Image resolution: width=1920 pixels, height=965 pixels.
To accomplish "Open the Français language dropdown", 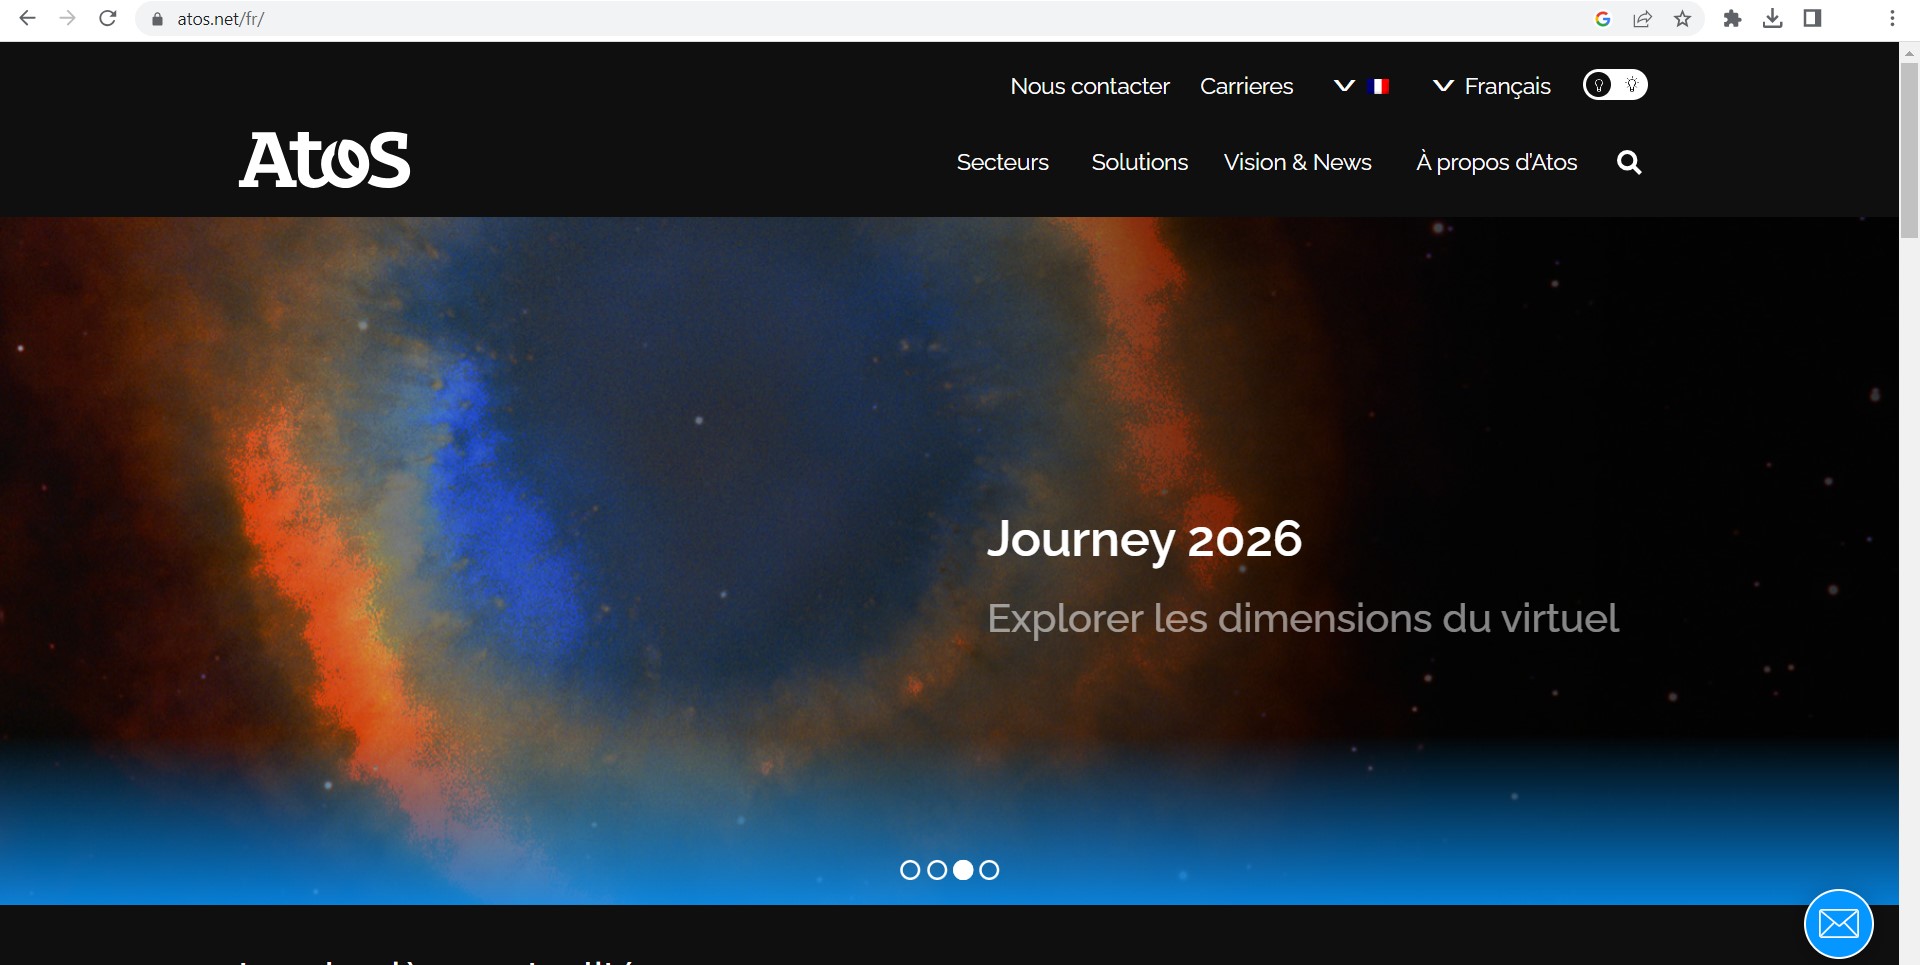I will (1492, 86).
